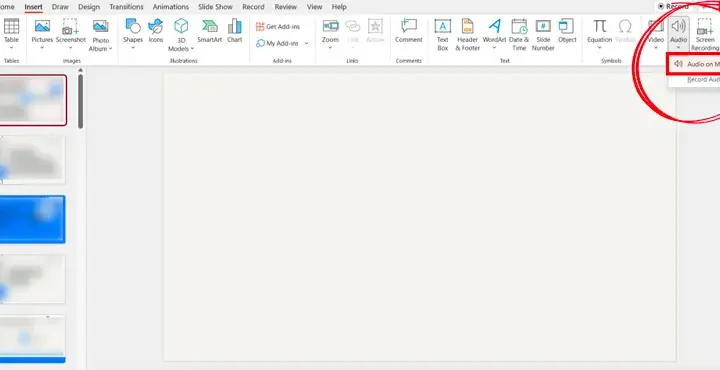Switch to the Draw tab

(x=60, y=7)
